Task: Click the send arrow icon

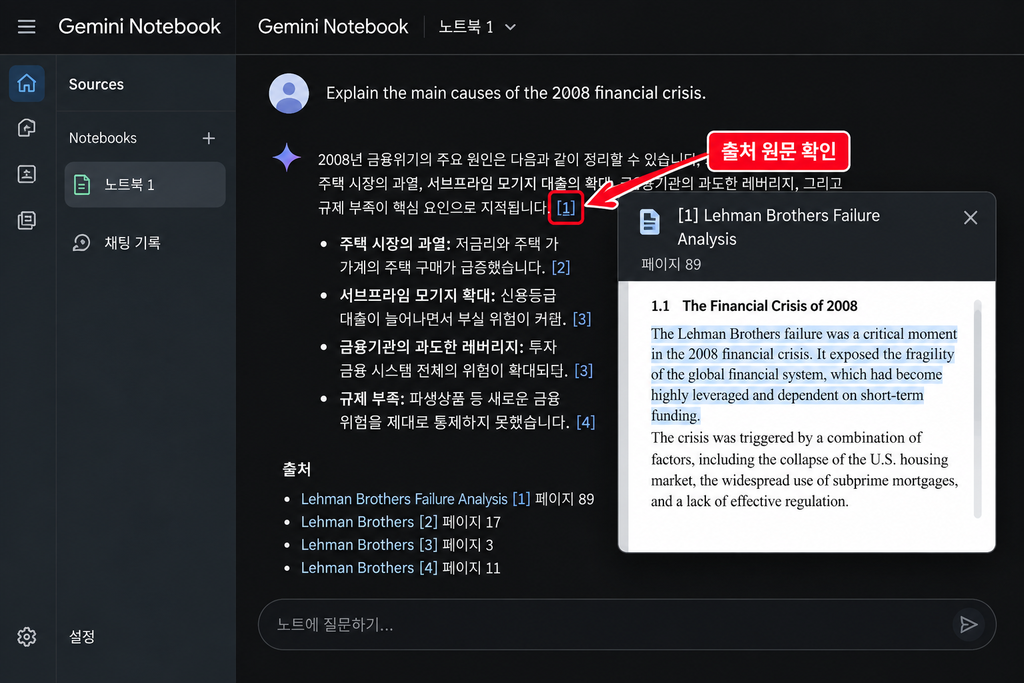Action: 968,625
